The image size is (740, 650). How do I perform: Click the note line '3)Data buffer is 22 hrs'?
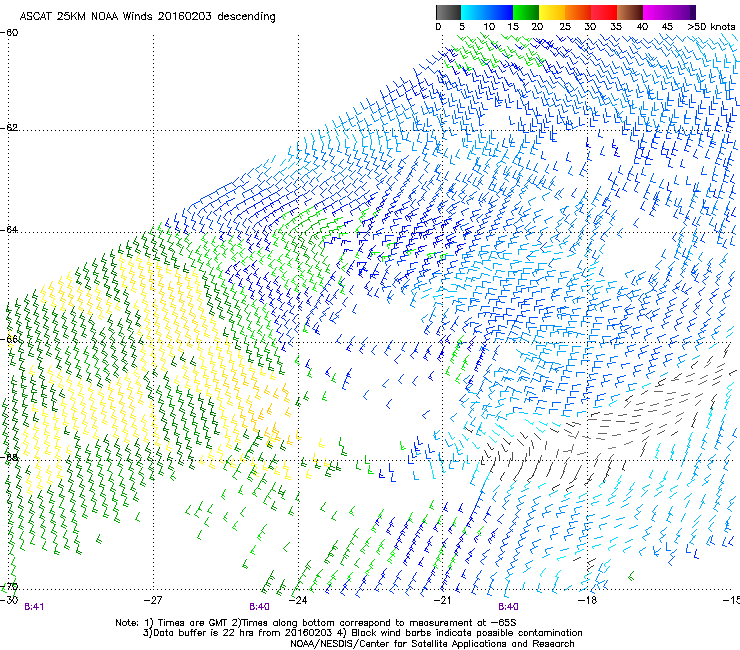363,633
